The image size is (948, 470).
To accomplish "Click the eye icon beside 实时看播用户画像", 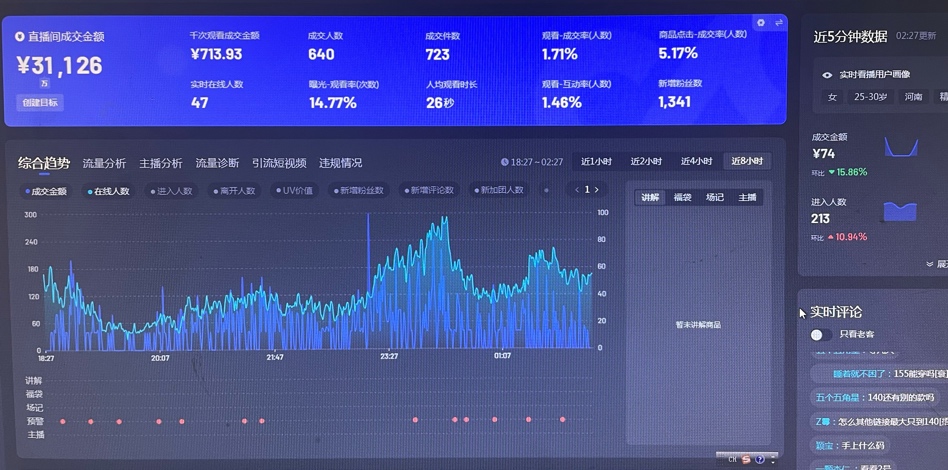I will coord(827,75).
